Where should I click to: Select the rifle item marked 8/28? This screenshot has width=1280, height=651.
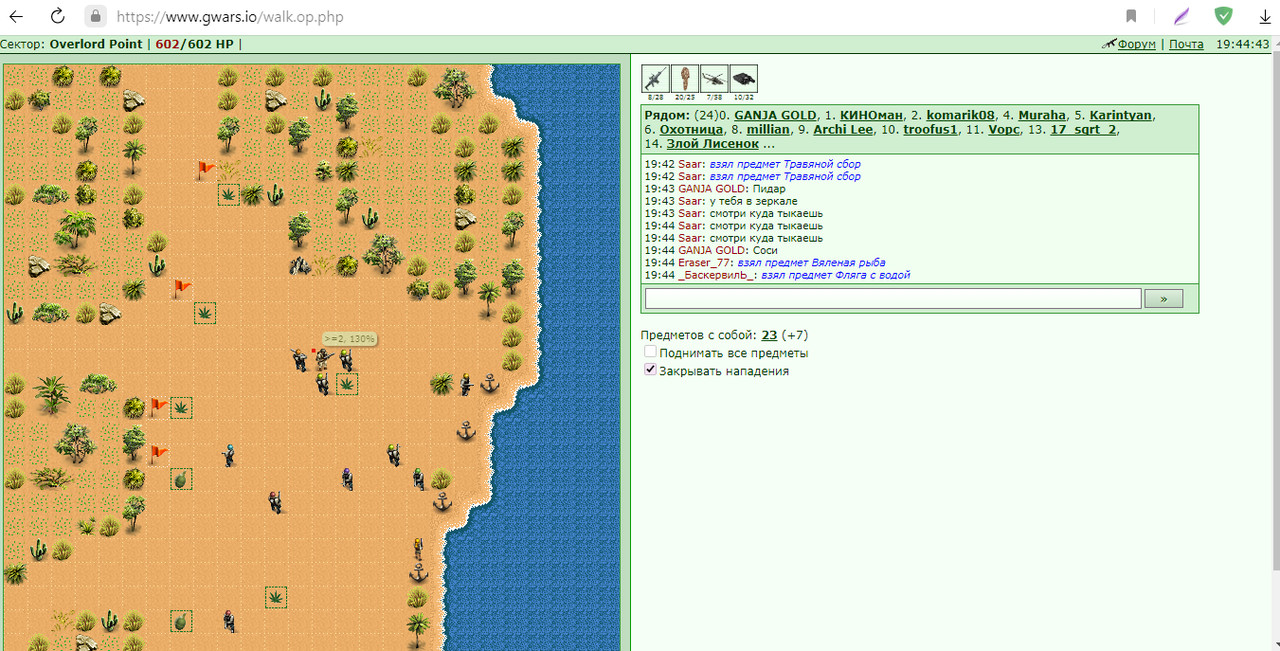[655, 79]
